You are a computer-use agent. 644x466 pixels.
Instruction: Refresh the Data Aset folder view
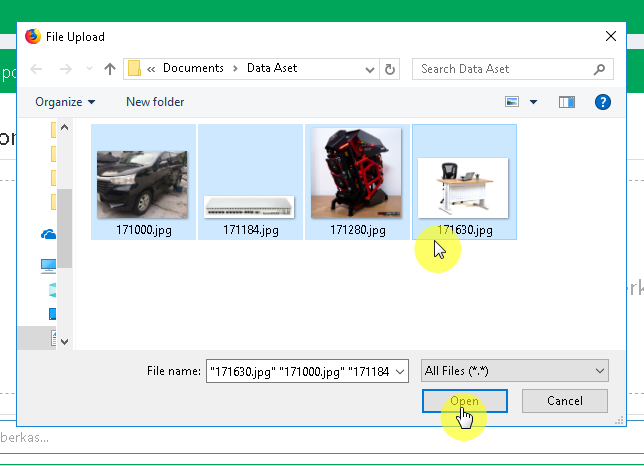click(x=391, y=69)
